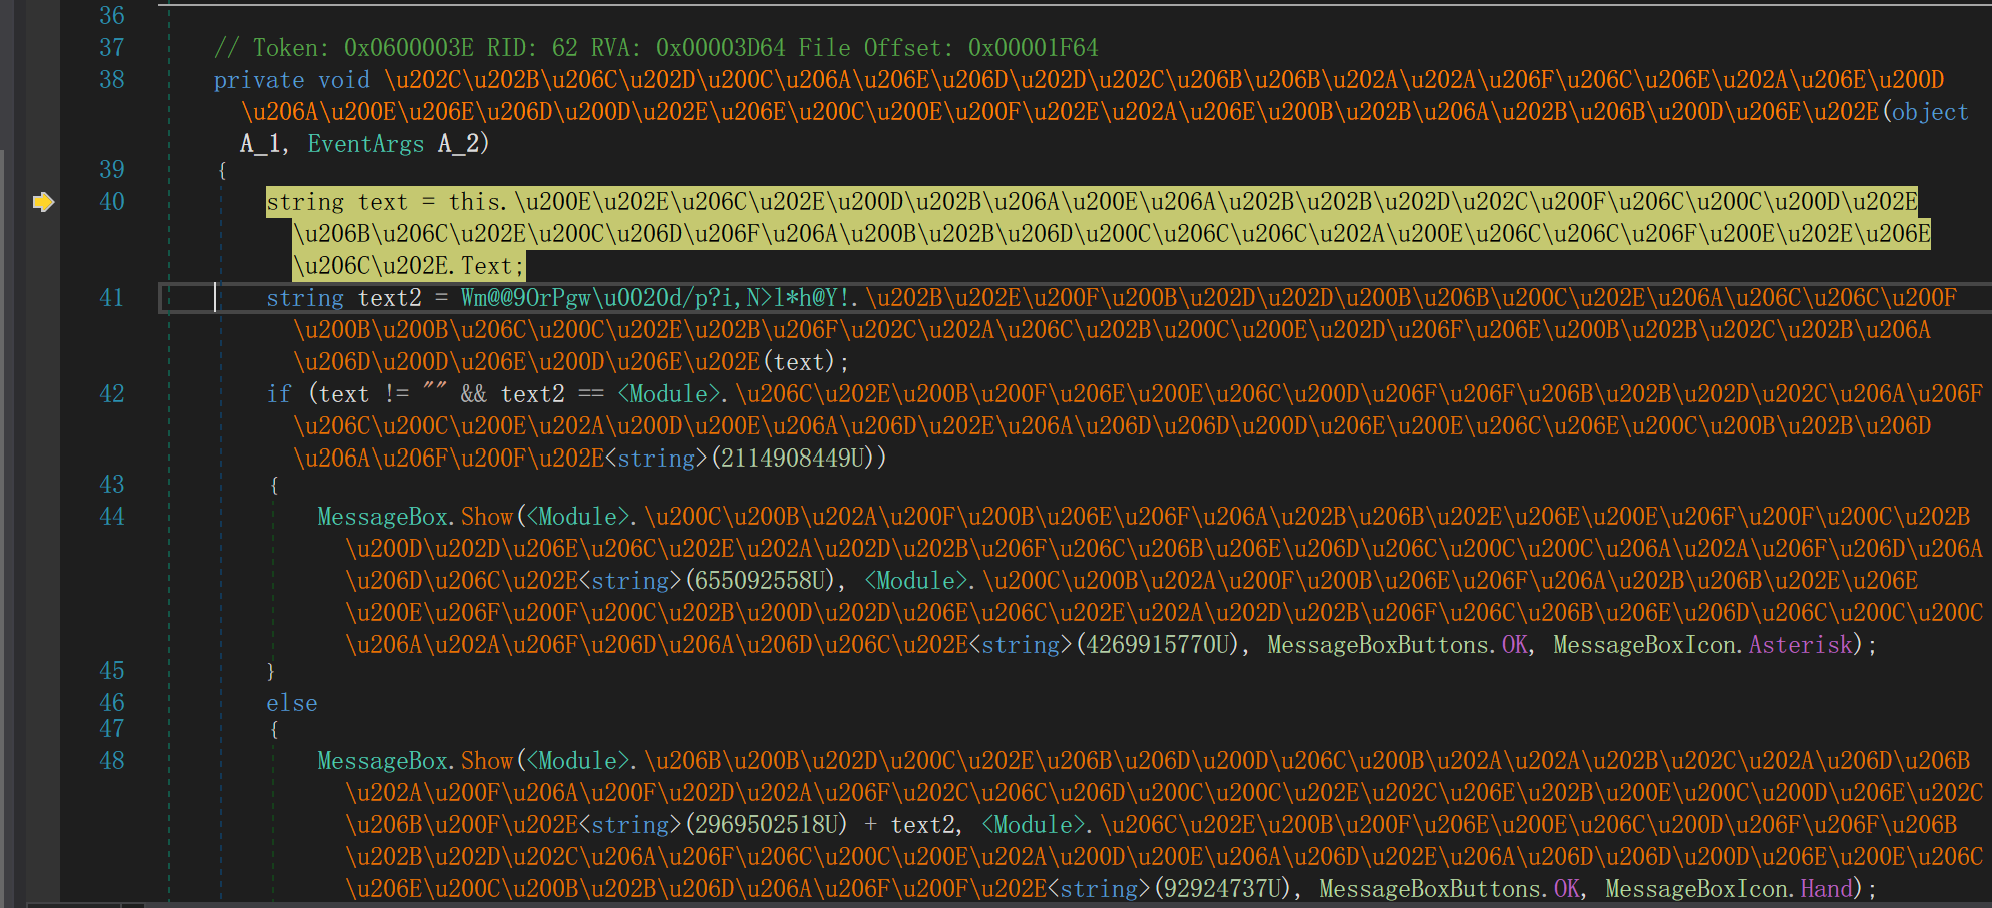Click the '(text);' argument on line 41
This screenshot has height=908, width=1992.
(806, 362)
